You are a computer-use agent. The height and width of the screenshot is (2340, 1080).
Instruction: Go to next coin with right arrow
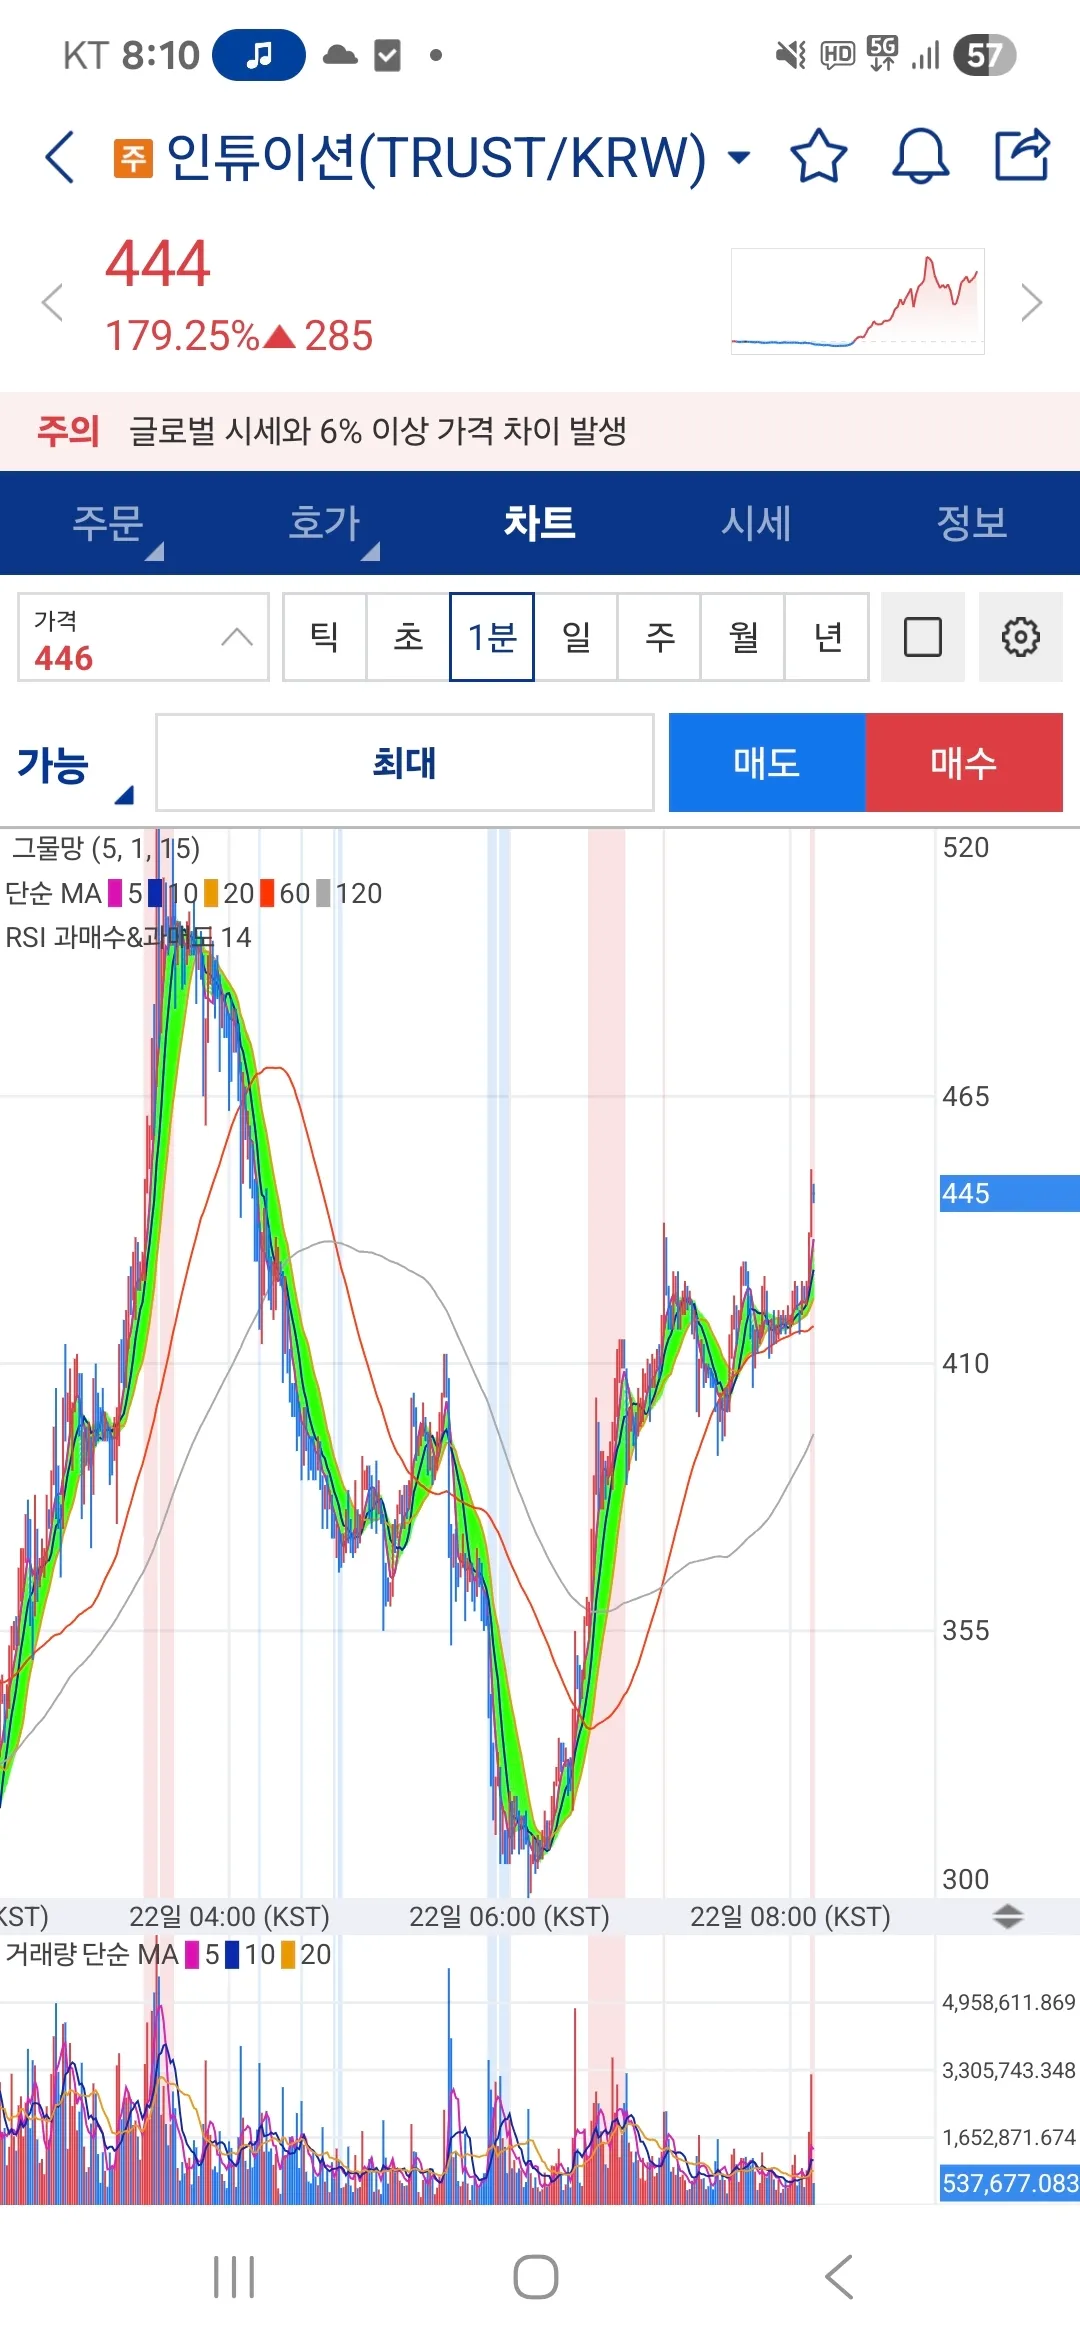1031,302
